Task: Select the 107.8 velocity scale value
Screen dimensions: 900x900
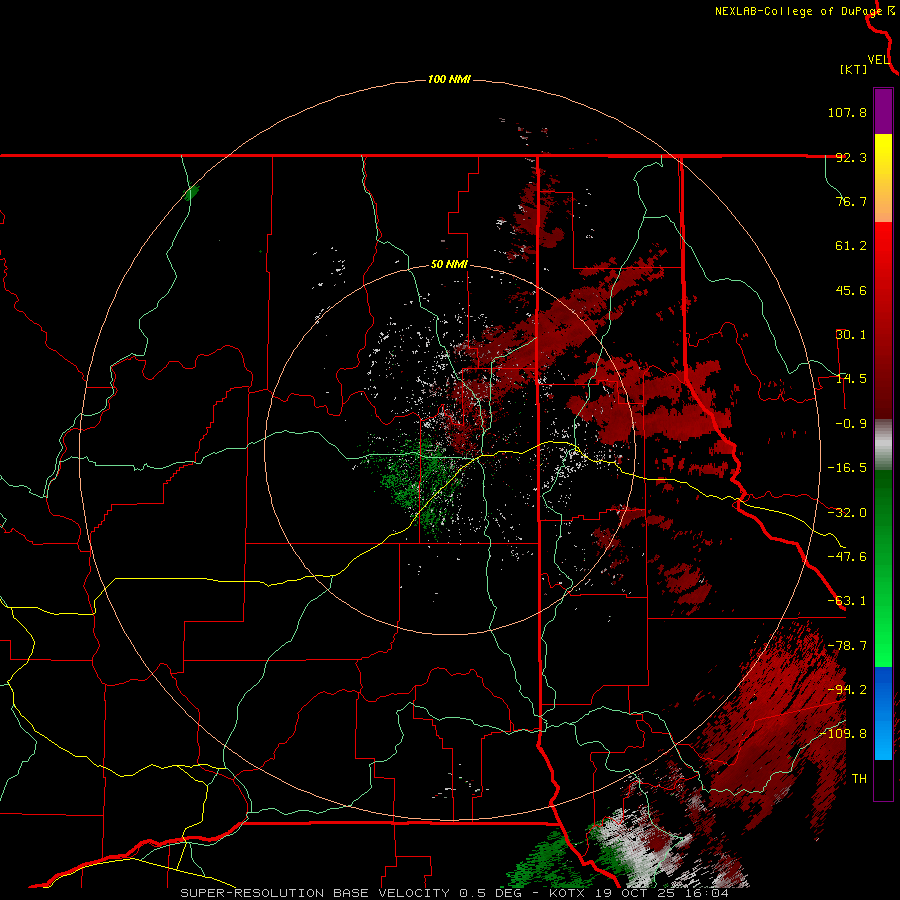Action: tap(847, 112)
